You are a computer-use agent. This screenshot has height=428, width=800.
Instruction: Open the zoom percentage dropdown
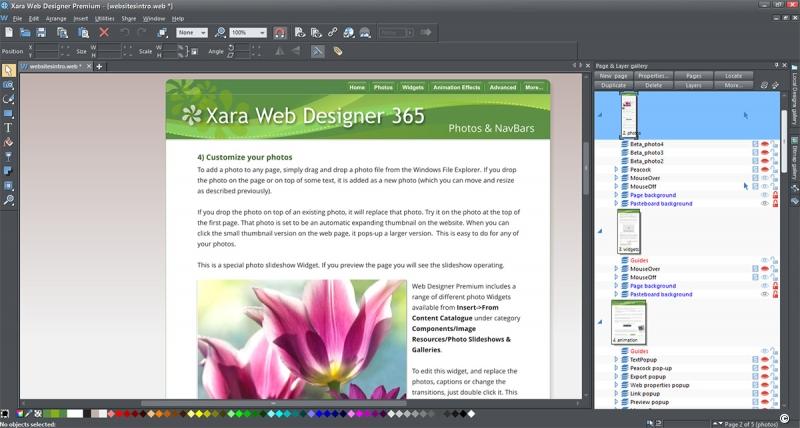(x=262, y=33)
